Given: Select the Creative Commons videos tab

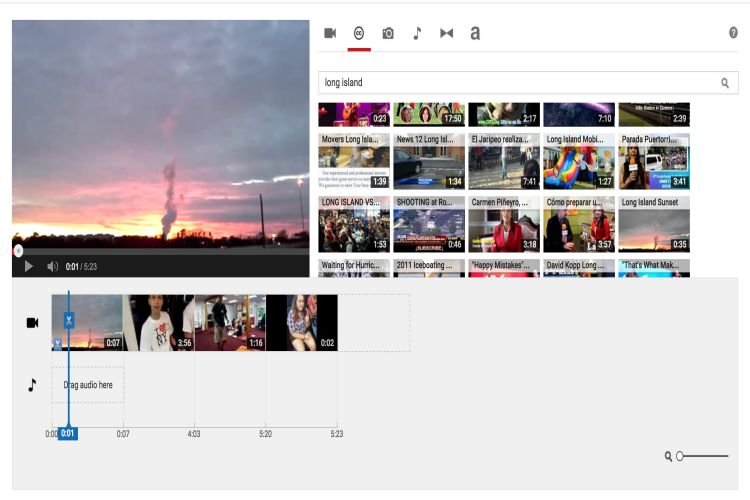Looking at the screenshot, I should click(x=359, y=33).
